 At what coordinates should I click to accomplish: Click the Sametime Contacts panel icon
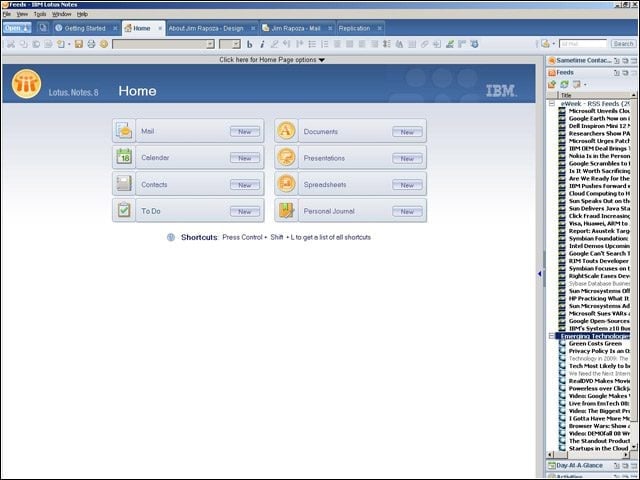tap(552, 61)
